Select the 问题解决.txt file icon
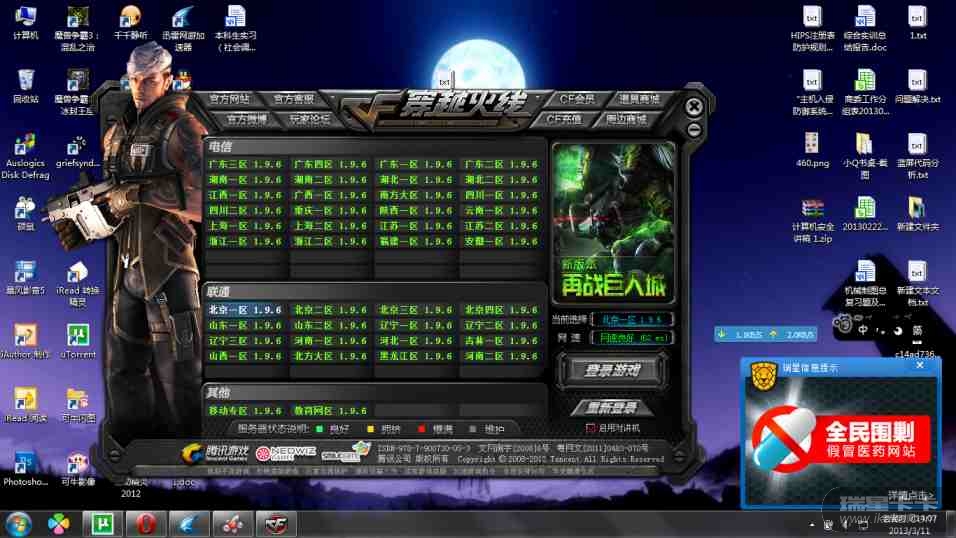 (918, 86)
